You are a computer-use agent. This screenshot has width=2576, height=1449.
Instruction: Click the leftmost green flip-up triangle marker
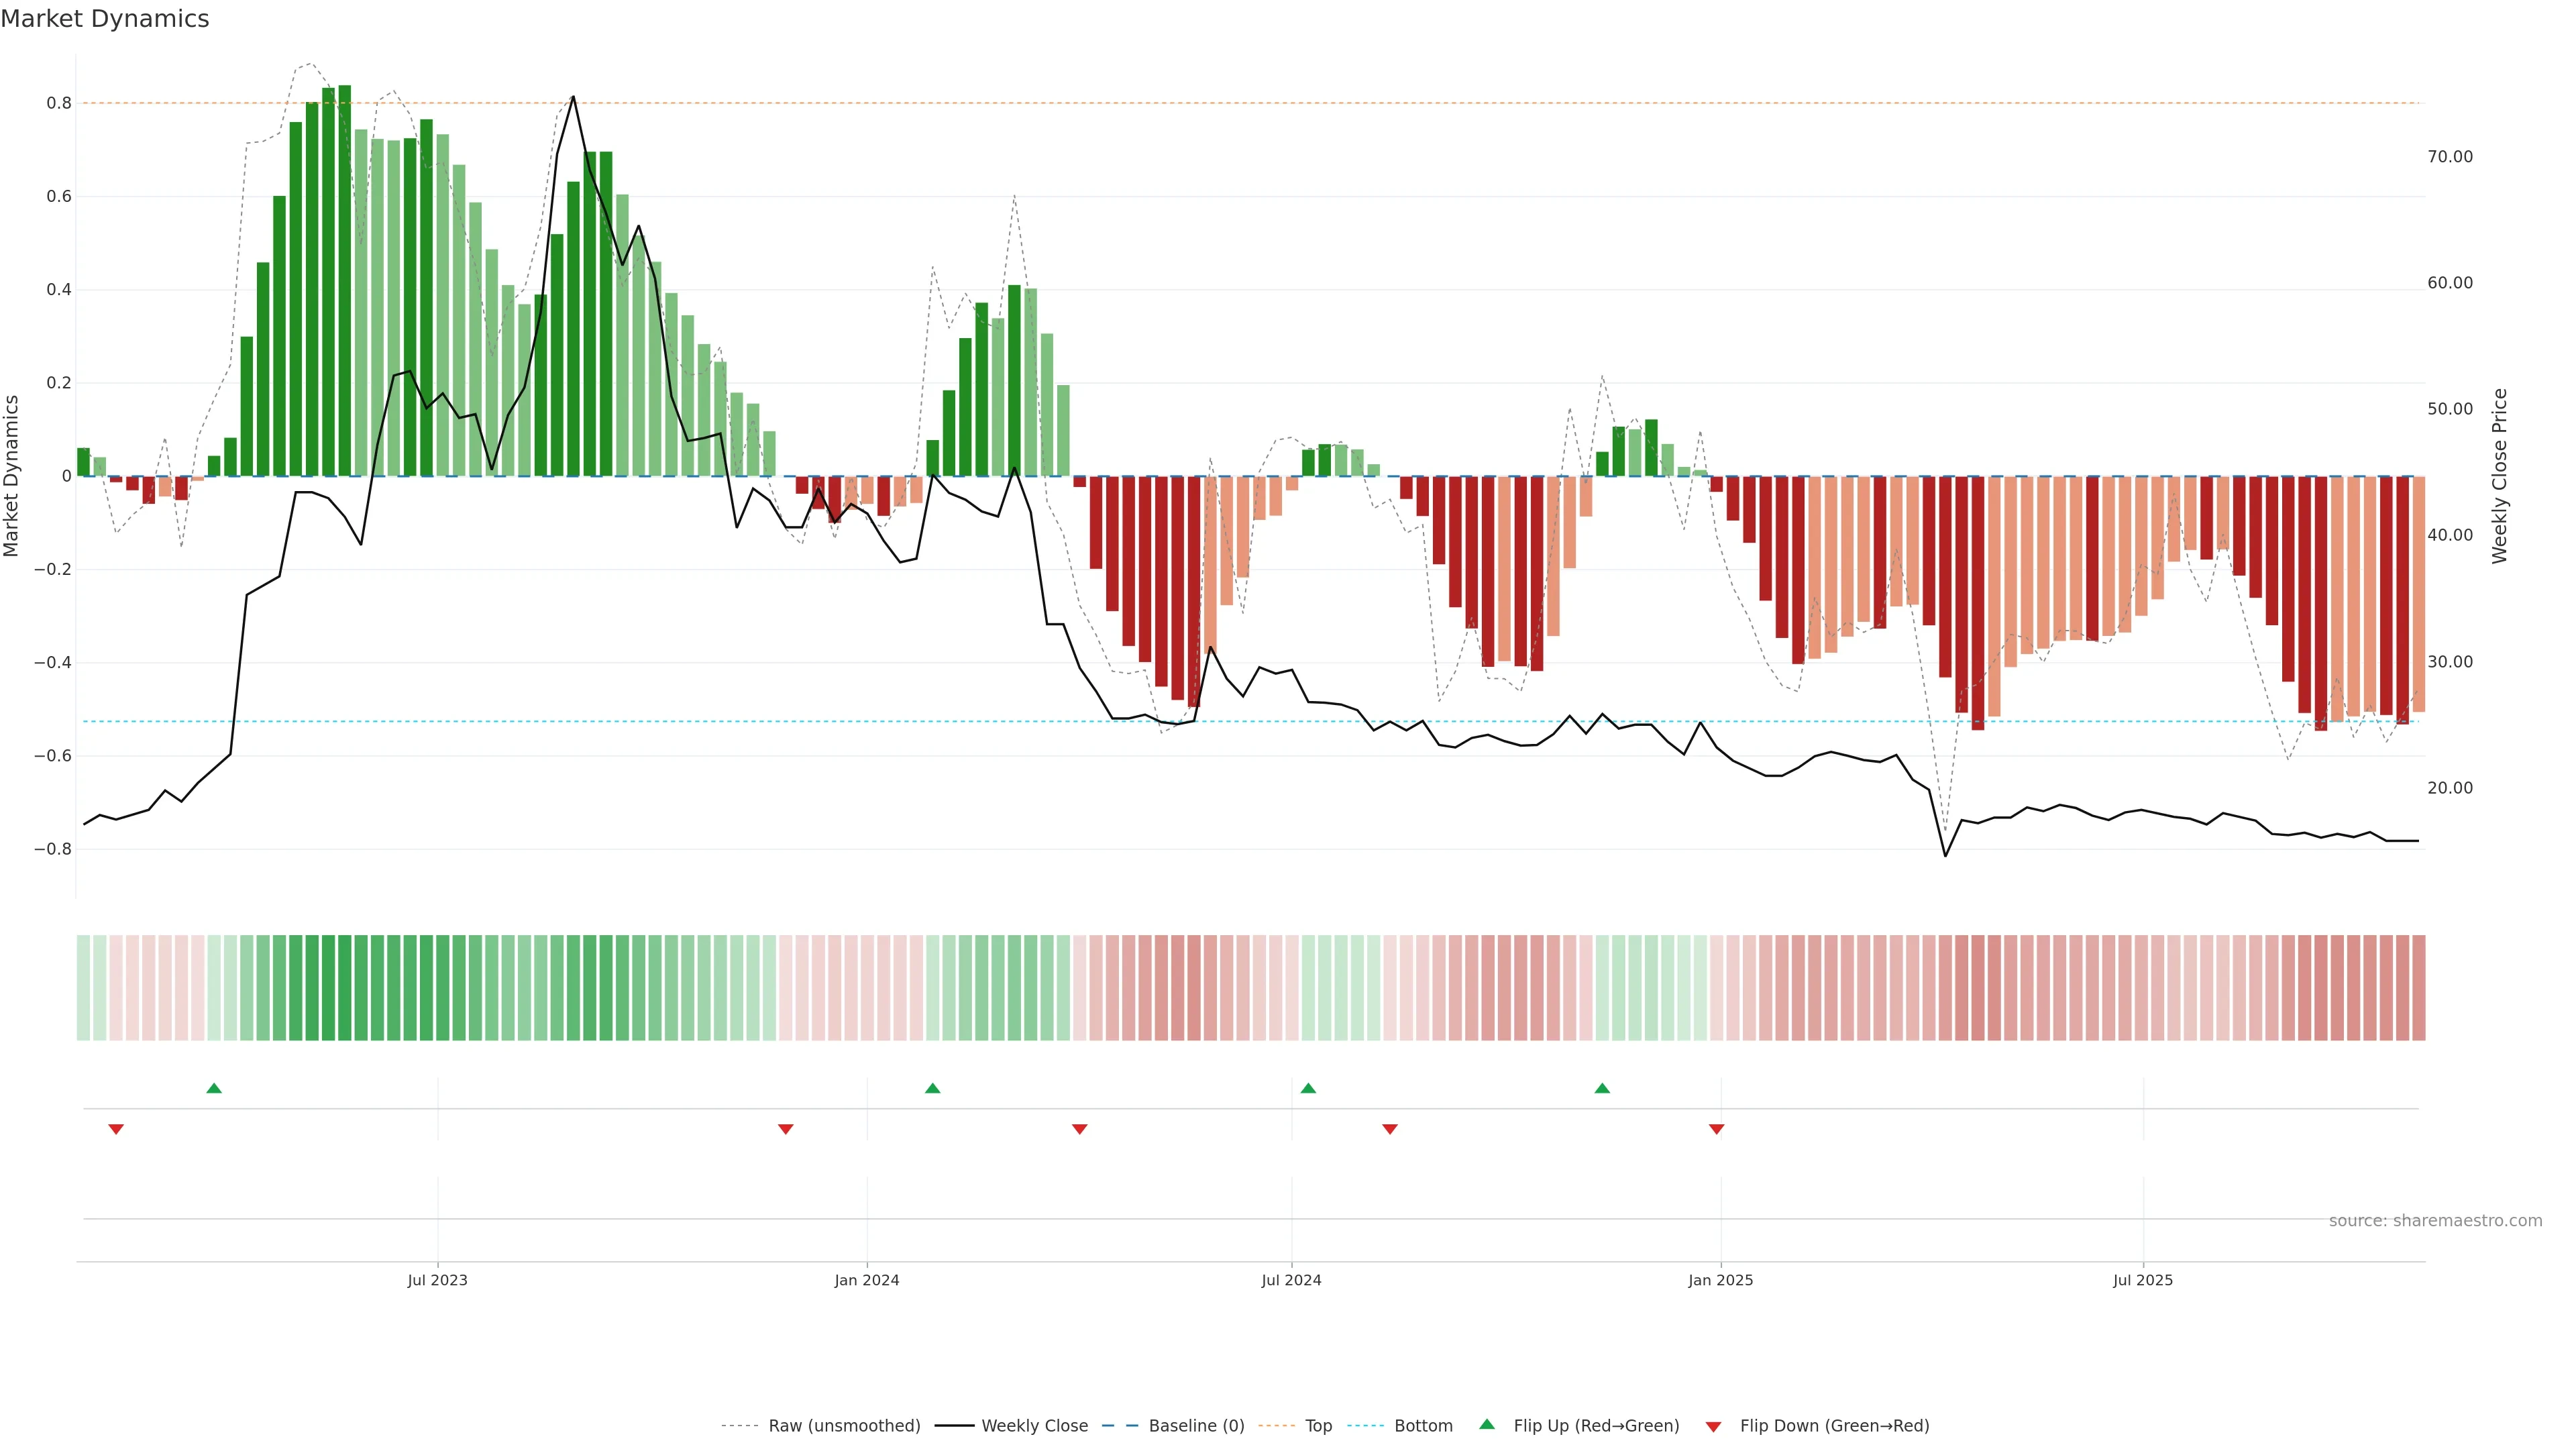pyautogui.click(x=214, y=1088)
